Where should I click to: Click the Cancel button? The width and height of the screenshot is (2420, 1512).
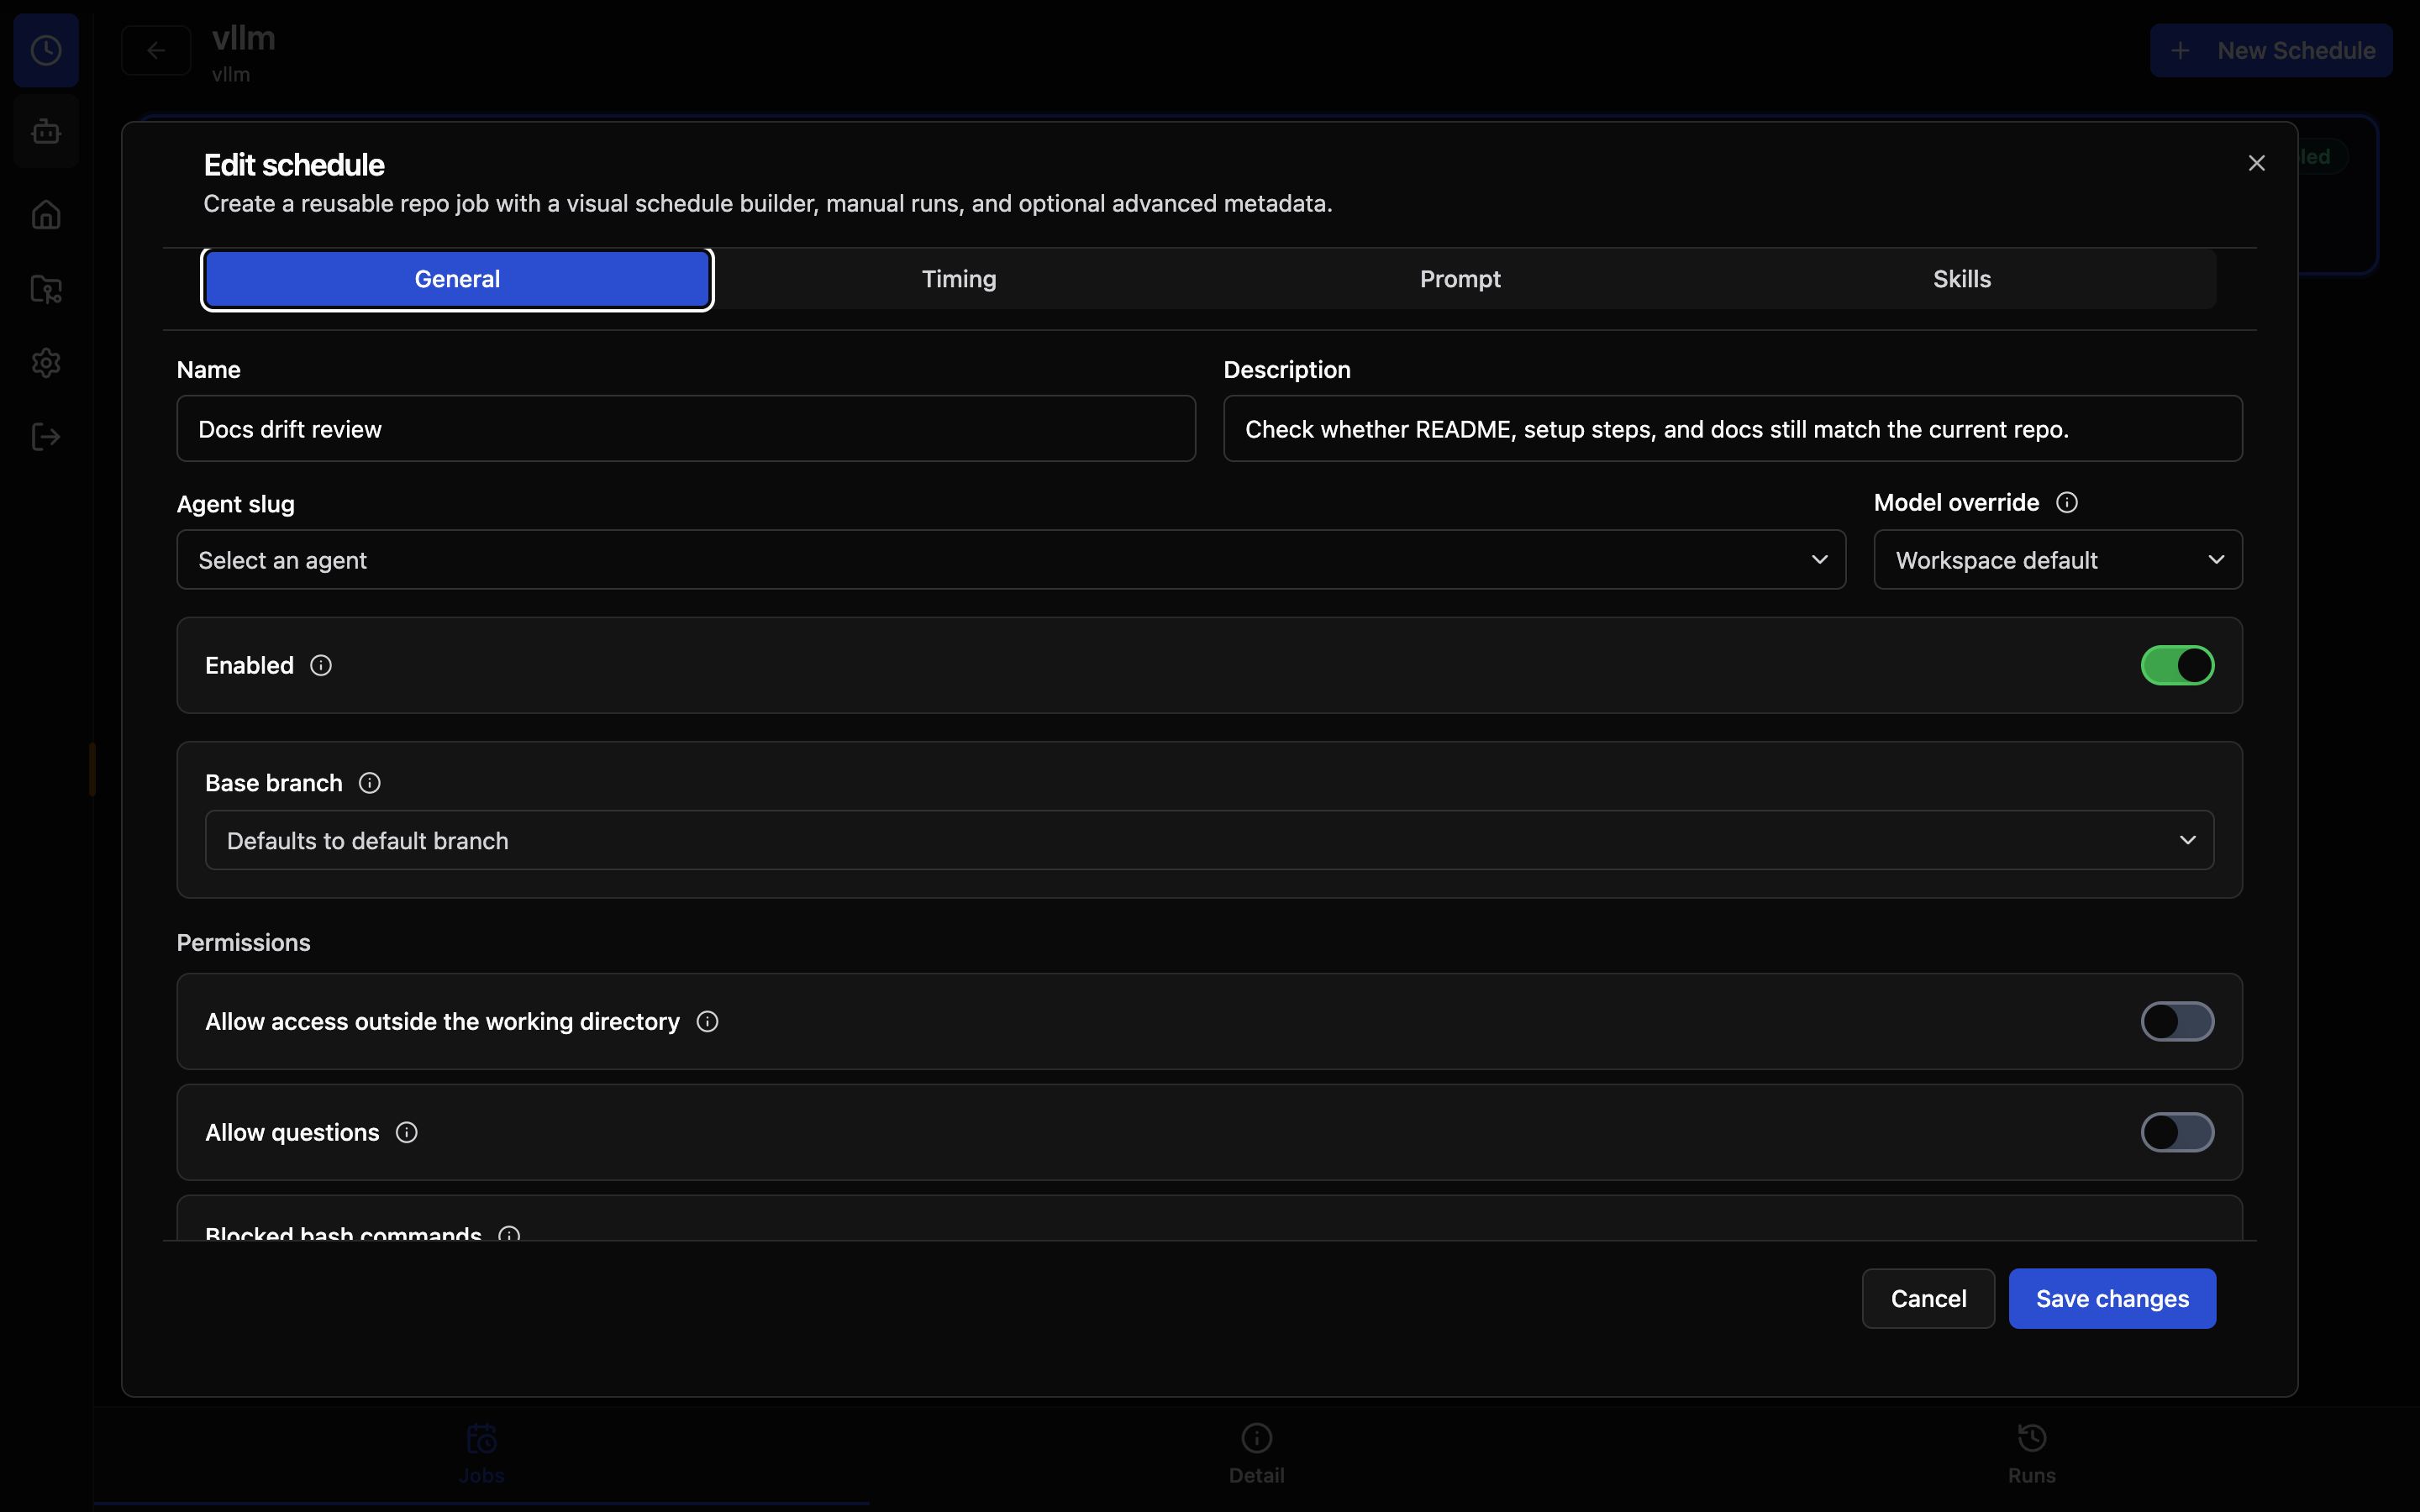1928,1298
